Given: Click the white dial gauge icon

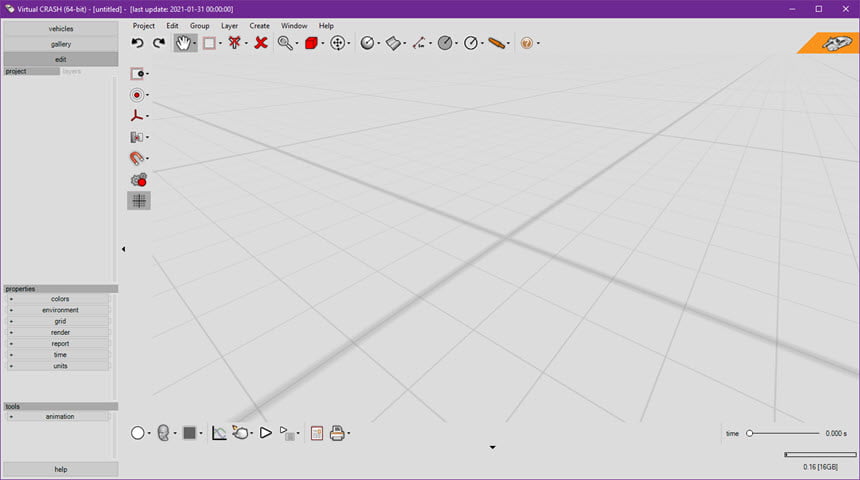Looking at the screenshot, I should [x=471, y=43].
